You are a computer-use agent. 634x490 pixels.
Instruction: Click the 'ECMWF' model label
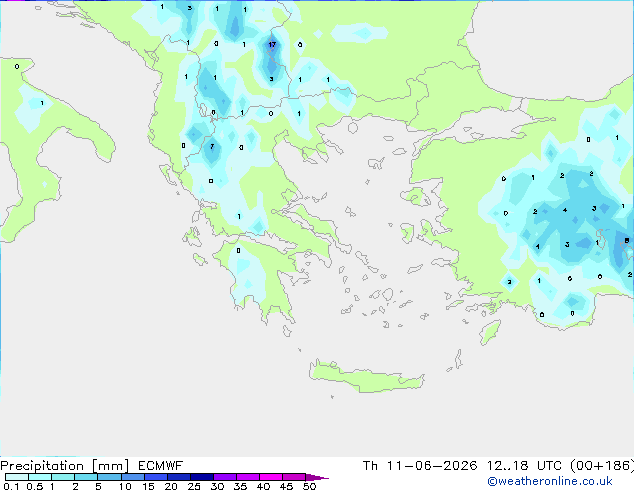coord(161,466)
